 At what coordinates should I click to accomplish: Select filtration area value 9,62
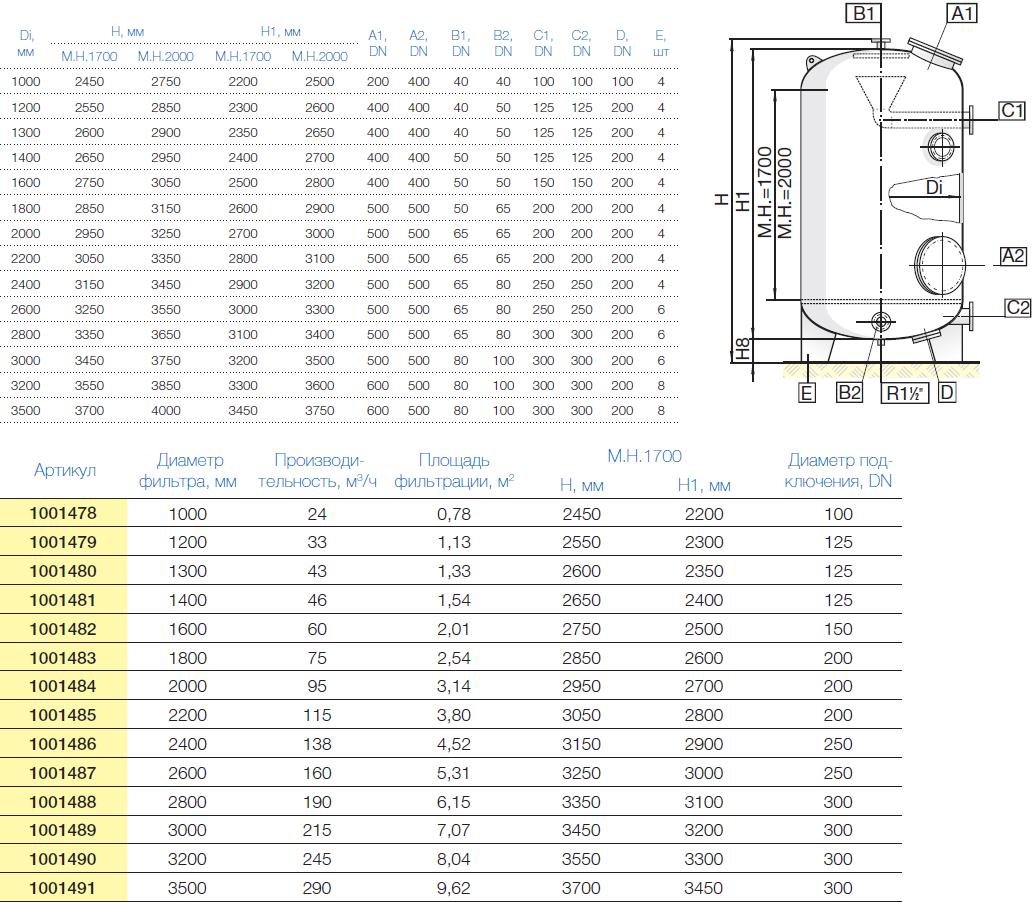[x=454, y=888]
